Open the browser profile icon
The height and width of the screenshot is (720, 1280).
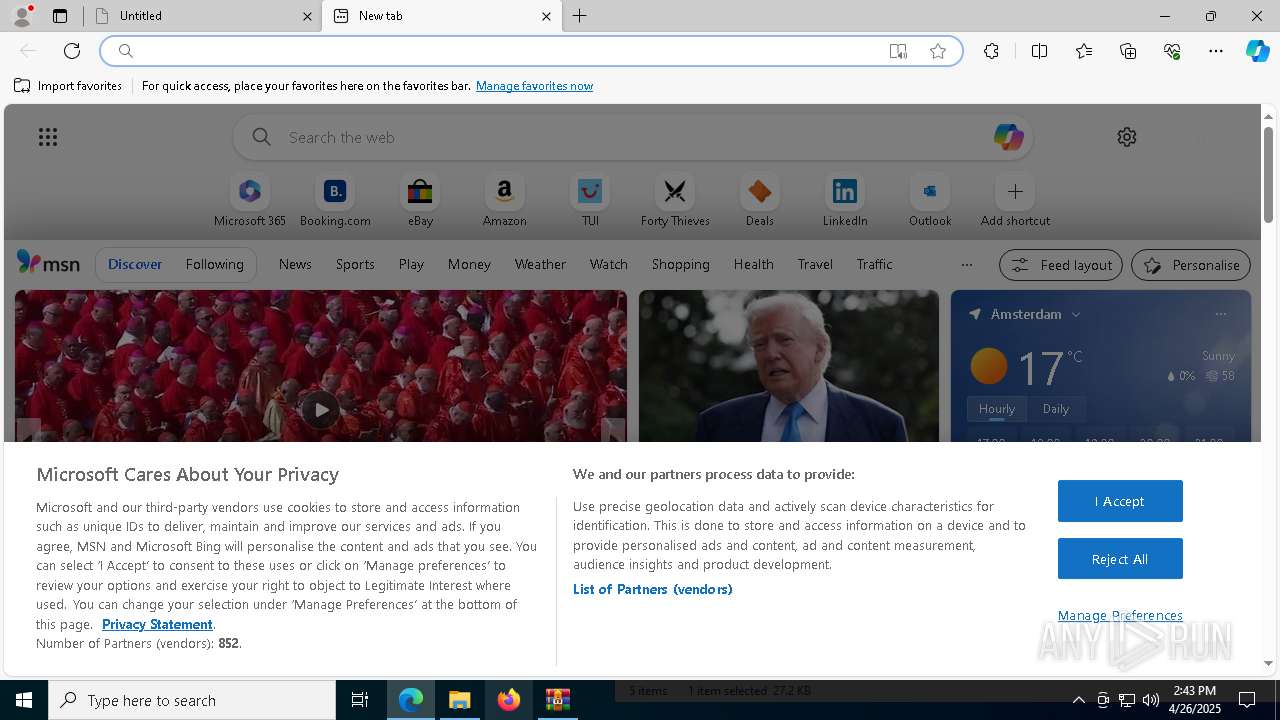pos(22,16)
